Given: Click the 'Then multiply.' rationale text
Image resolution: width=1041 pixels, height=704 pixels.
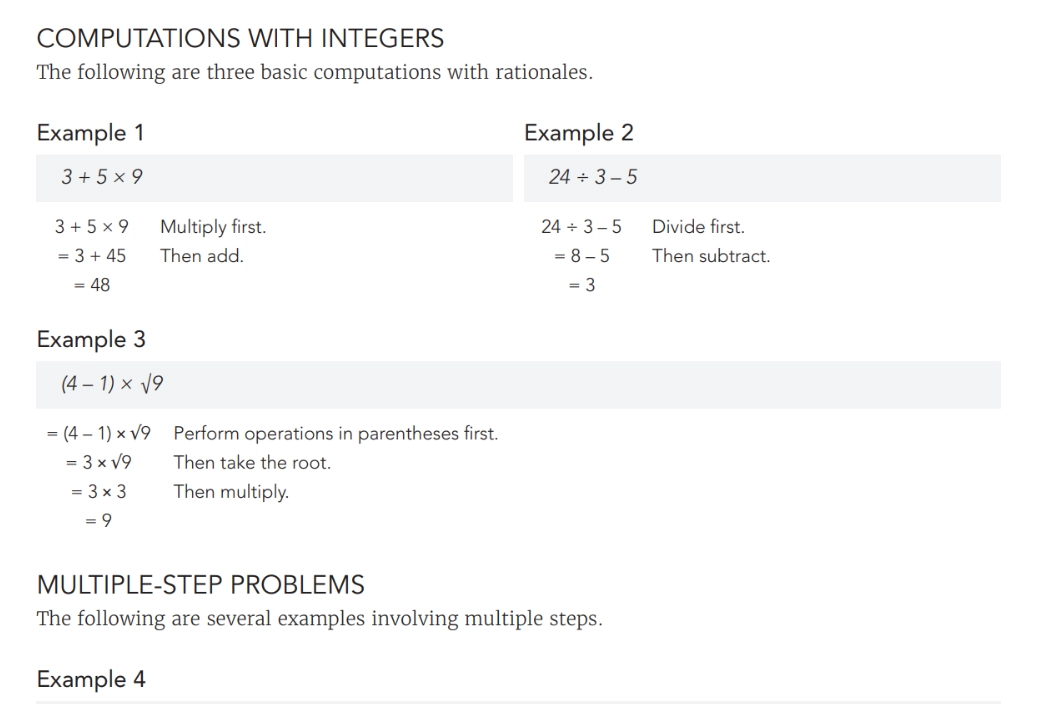Looking at the screenshot, I should pos(231,492).
